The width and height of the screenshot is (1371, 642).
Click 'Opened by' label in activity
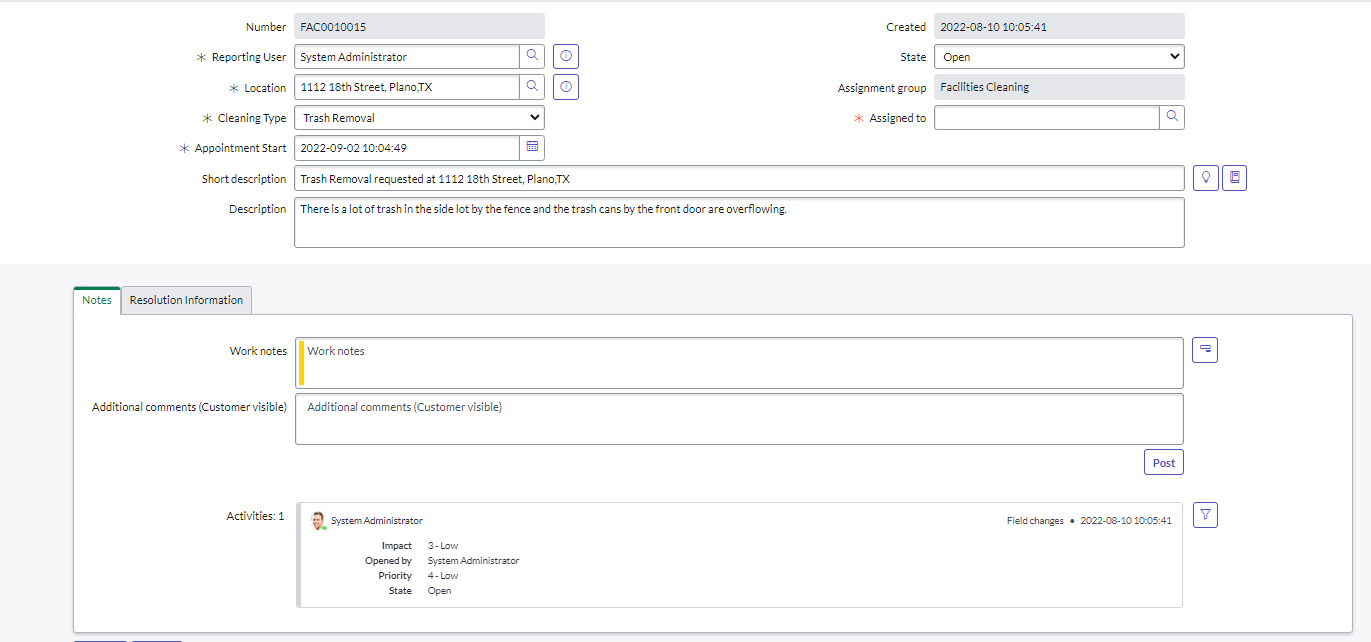coord(388,561)
